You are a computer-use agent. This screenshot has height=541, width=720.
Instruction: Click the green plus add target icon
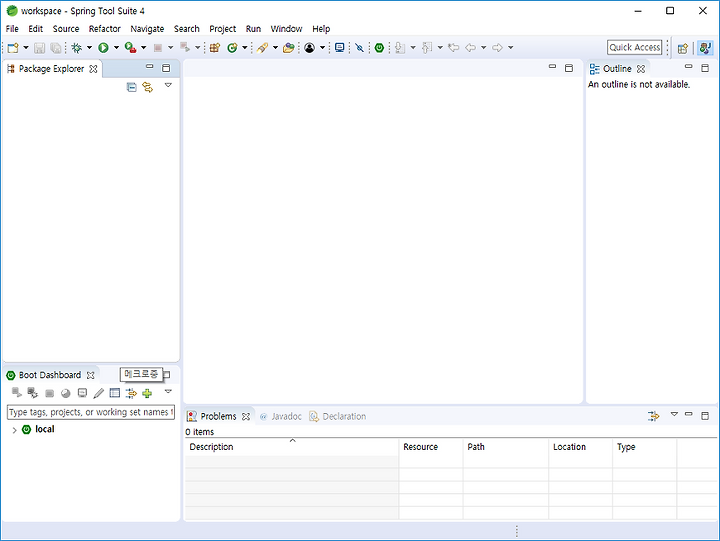147,393
